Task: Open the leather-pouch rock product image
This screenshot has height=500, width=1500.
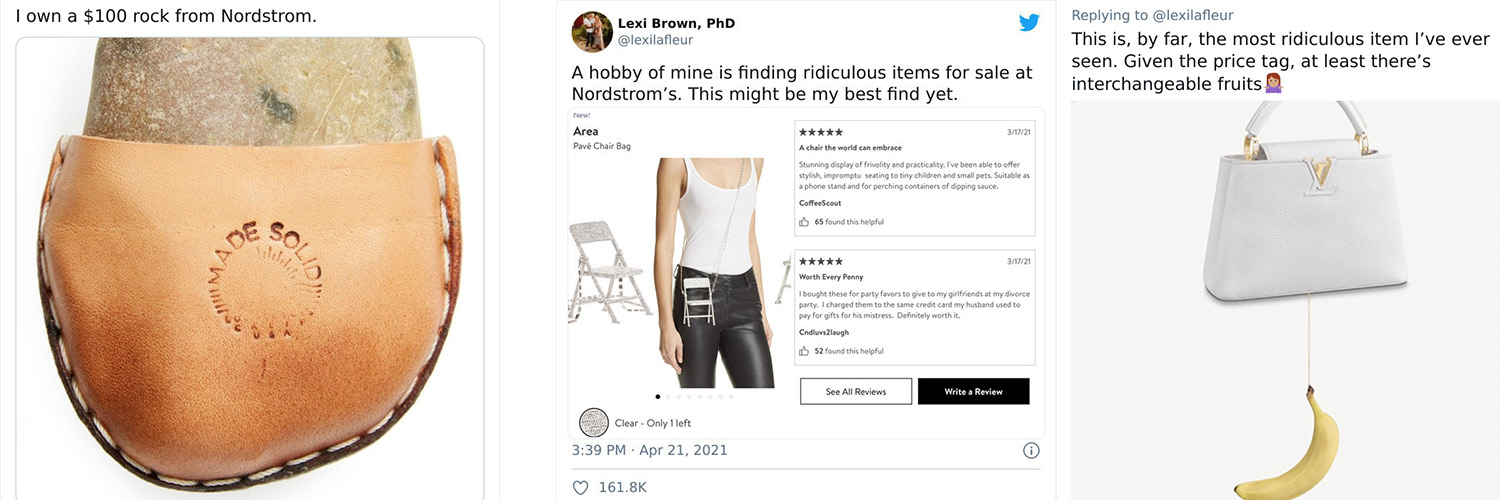Action: (x=250, y=270)
